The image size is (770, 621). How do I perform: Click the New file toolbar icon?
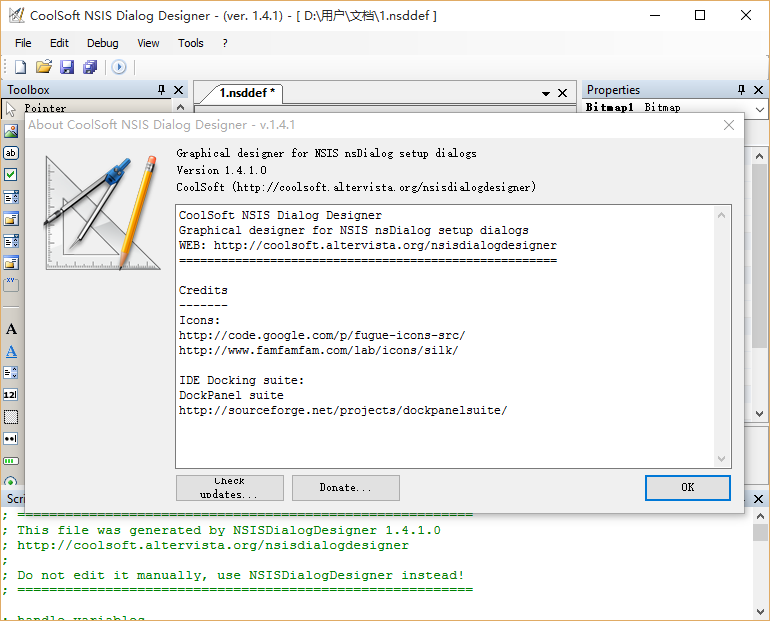click(20, 67)
